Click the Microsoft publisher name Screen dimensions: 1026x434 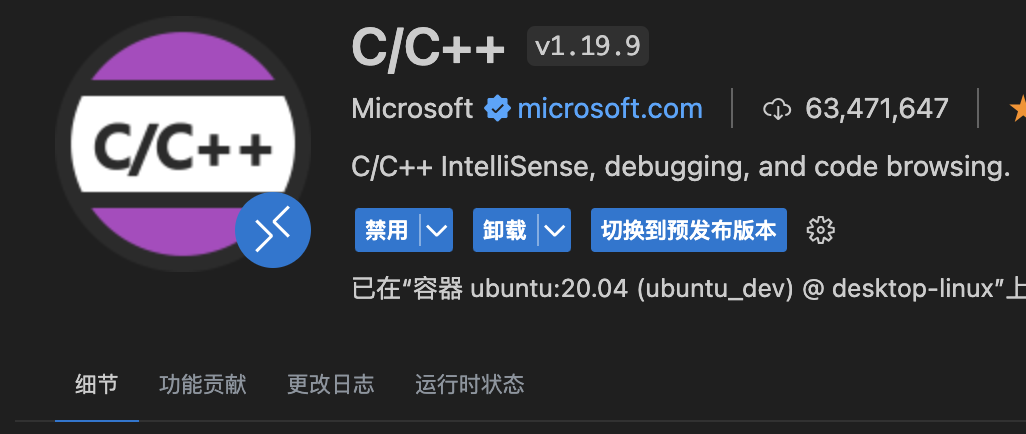click(412, 109)
